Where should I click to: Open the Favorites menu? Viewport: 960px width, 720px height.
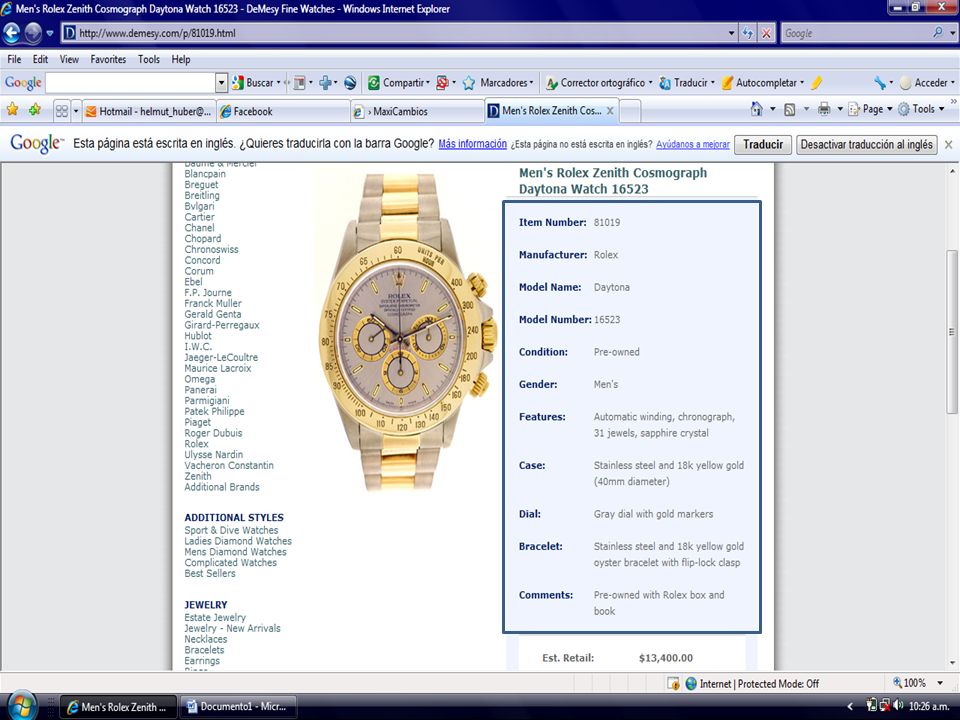tap(108, 59)
